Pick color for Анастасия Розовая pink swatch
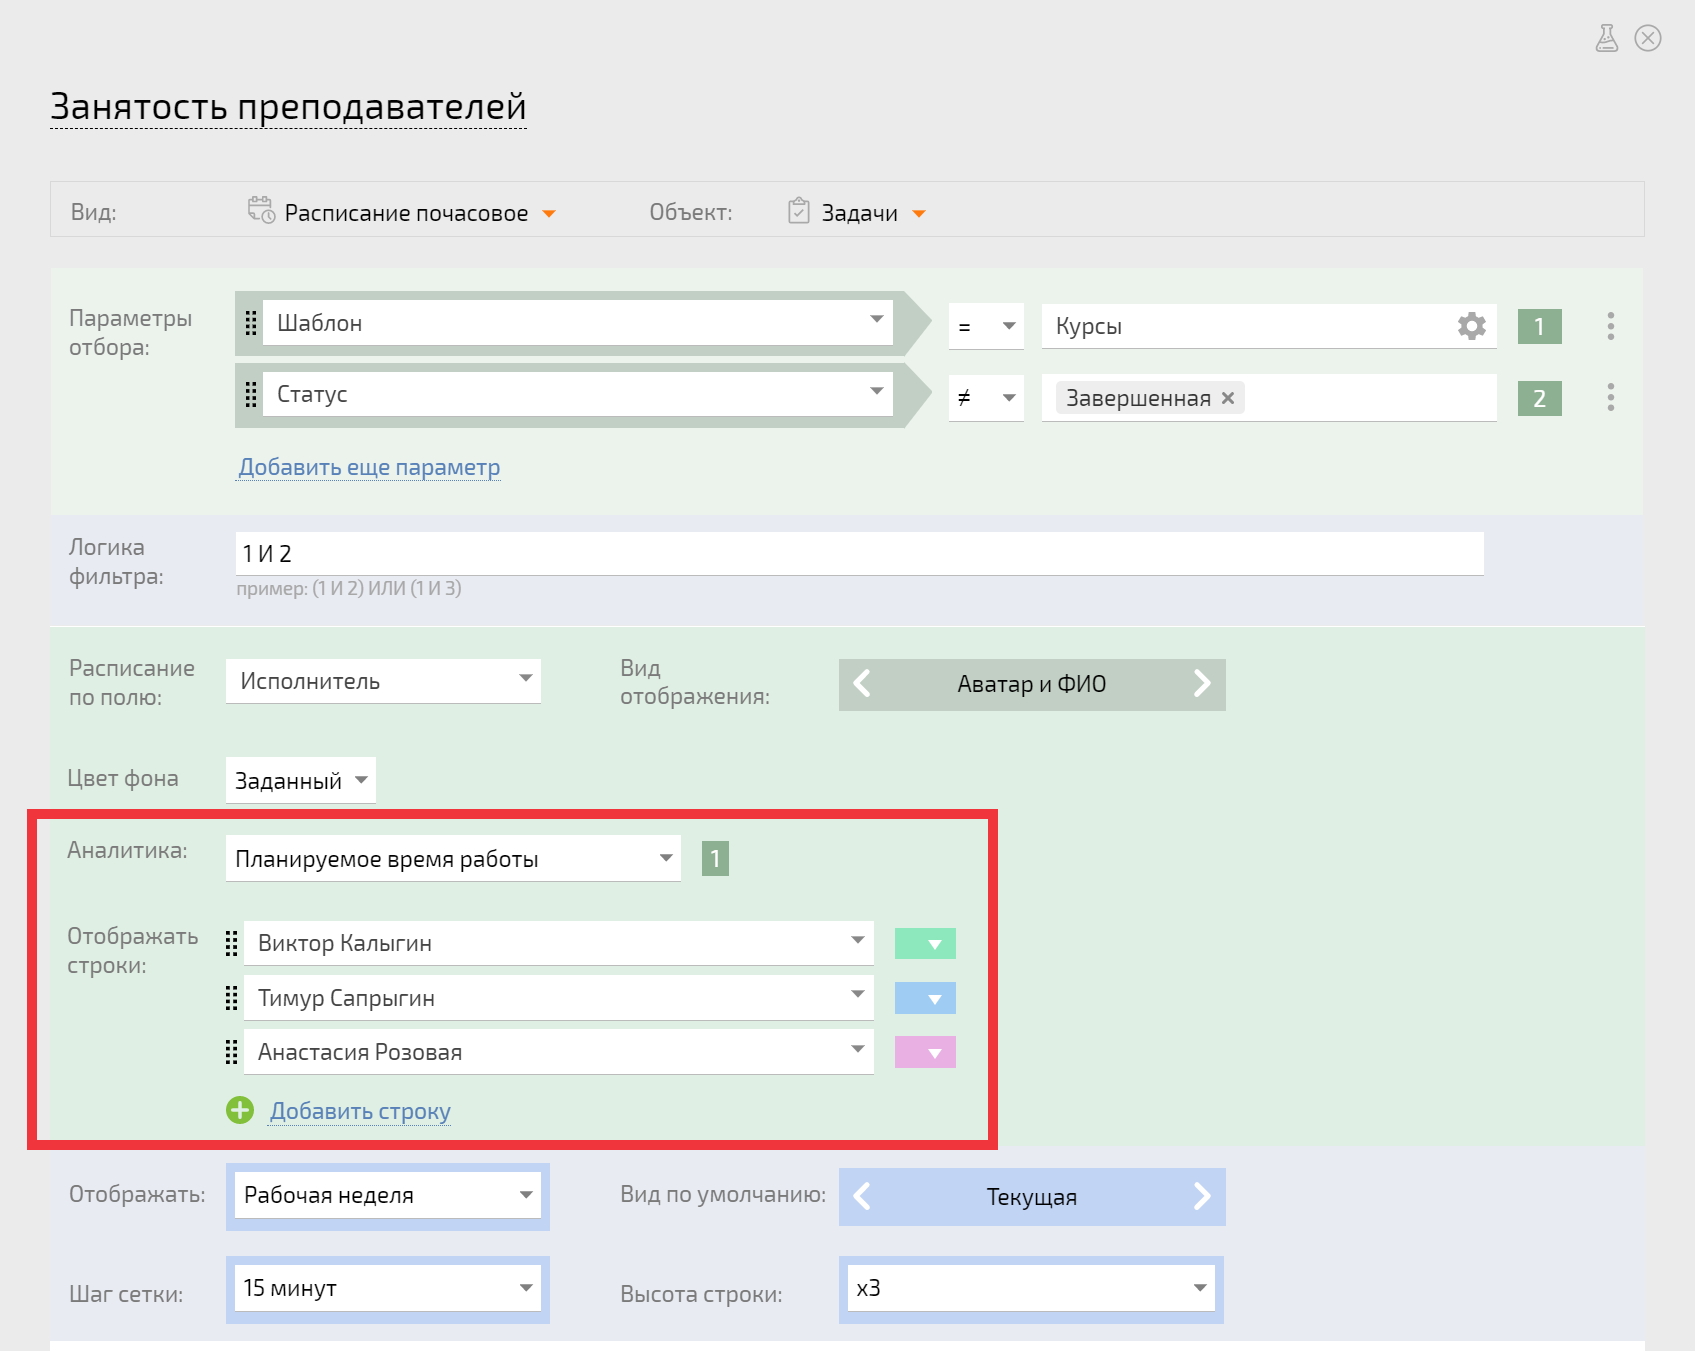The height and width of the screenshot is (1351, 1695). pyautogui.click(x=925, y=1052)
